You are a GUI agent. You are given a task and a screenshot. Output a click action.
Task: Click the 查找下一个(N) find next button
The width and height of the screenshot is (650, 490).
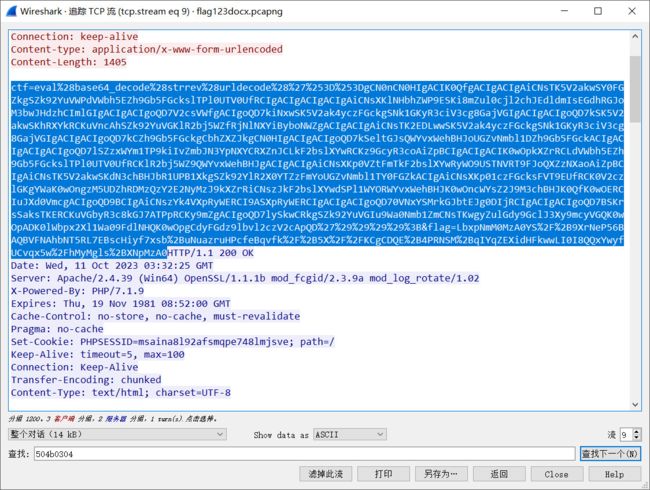pyautogui.click(x=610, y=454)
